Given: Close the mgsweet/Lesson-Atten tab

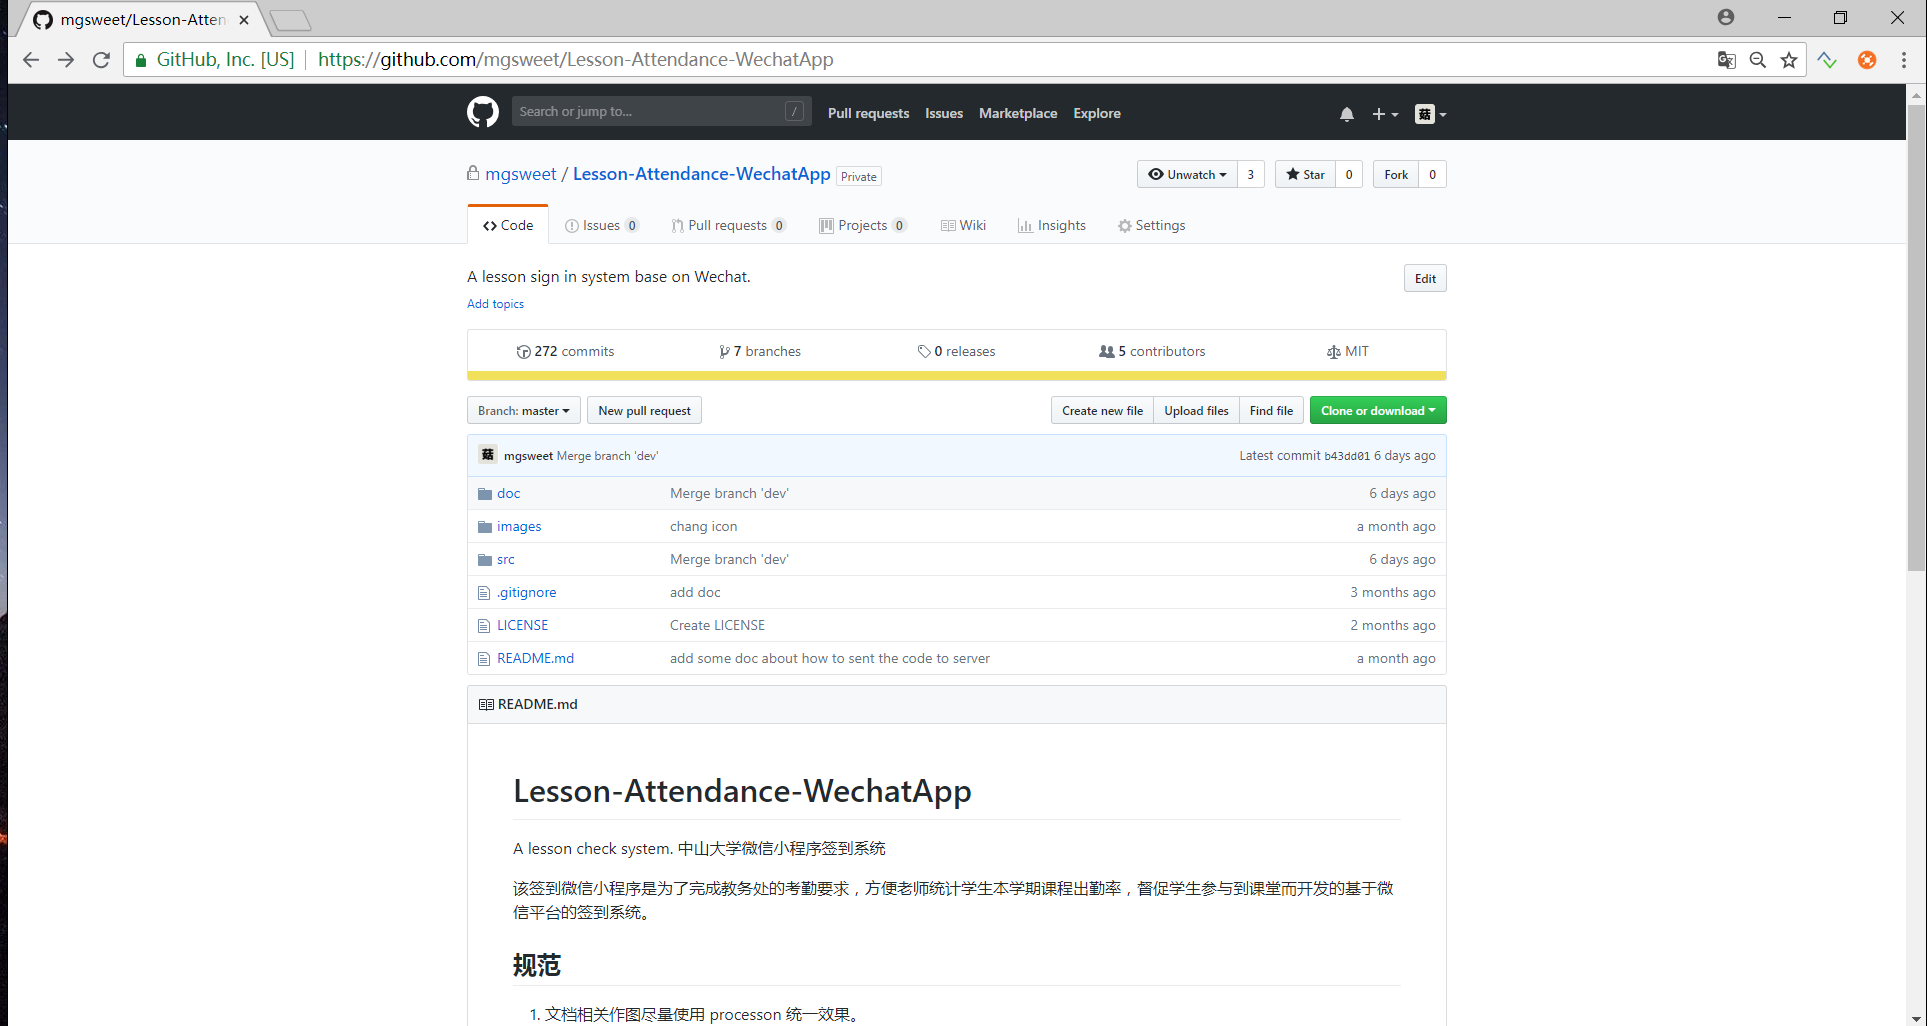Looking at the screenshot, I should click(244, 20).
